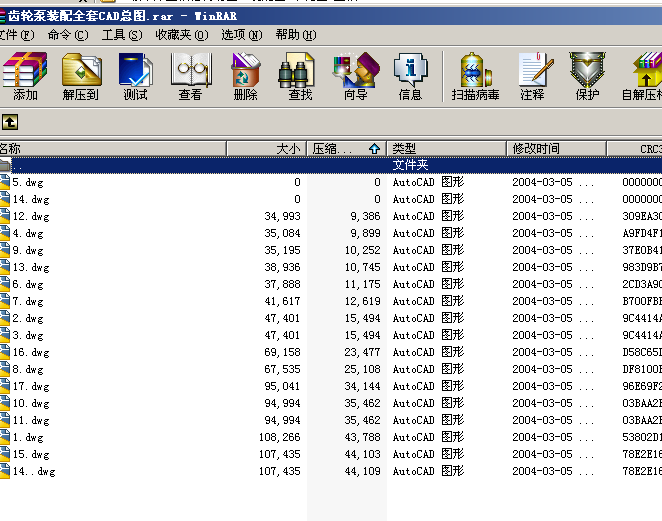Go up one folder level arrow button
662x521 pixels.
coord(10,122)
